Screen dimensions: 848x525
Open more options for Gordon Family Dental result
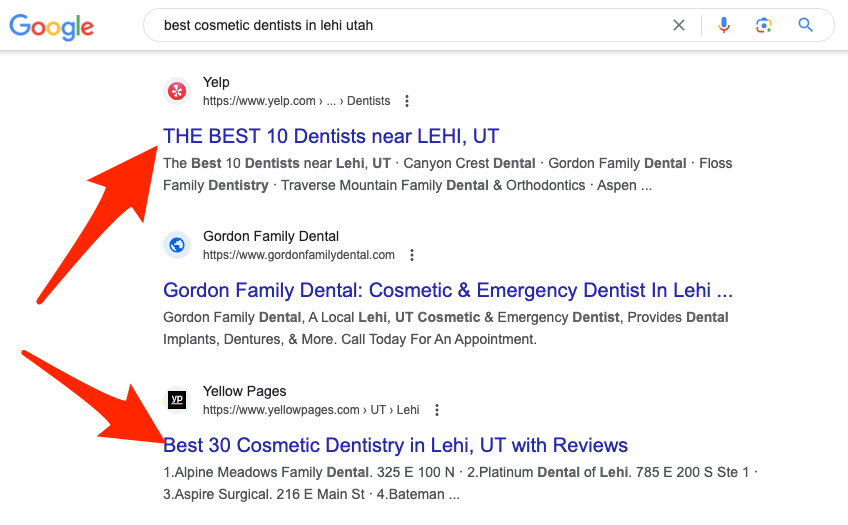click(412, 255)
